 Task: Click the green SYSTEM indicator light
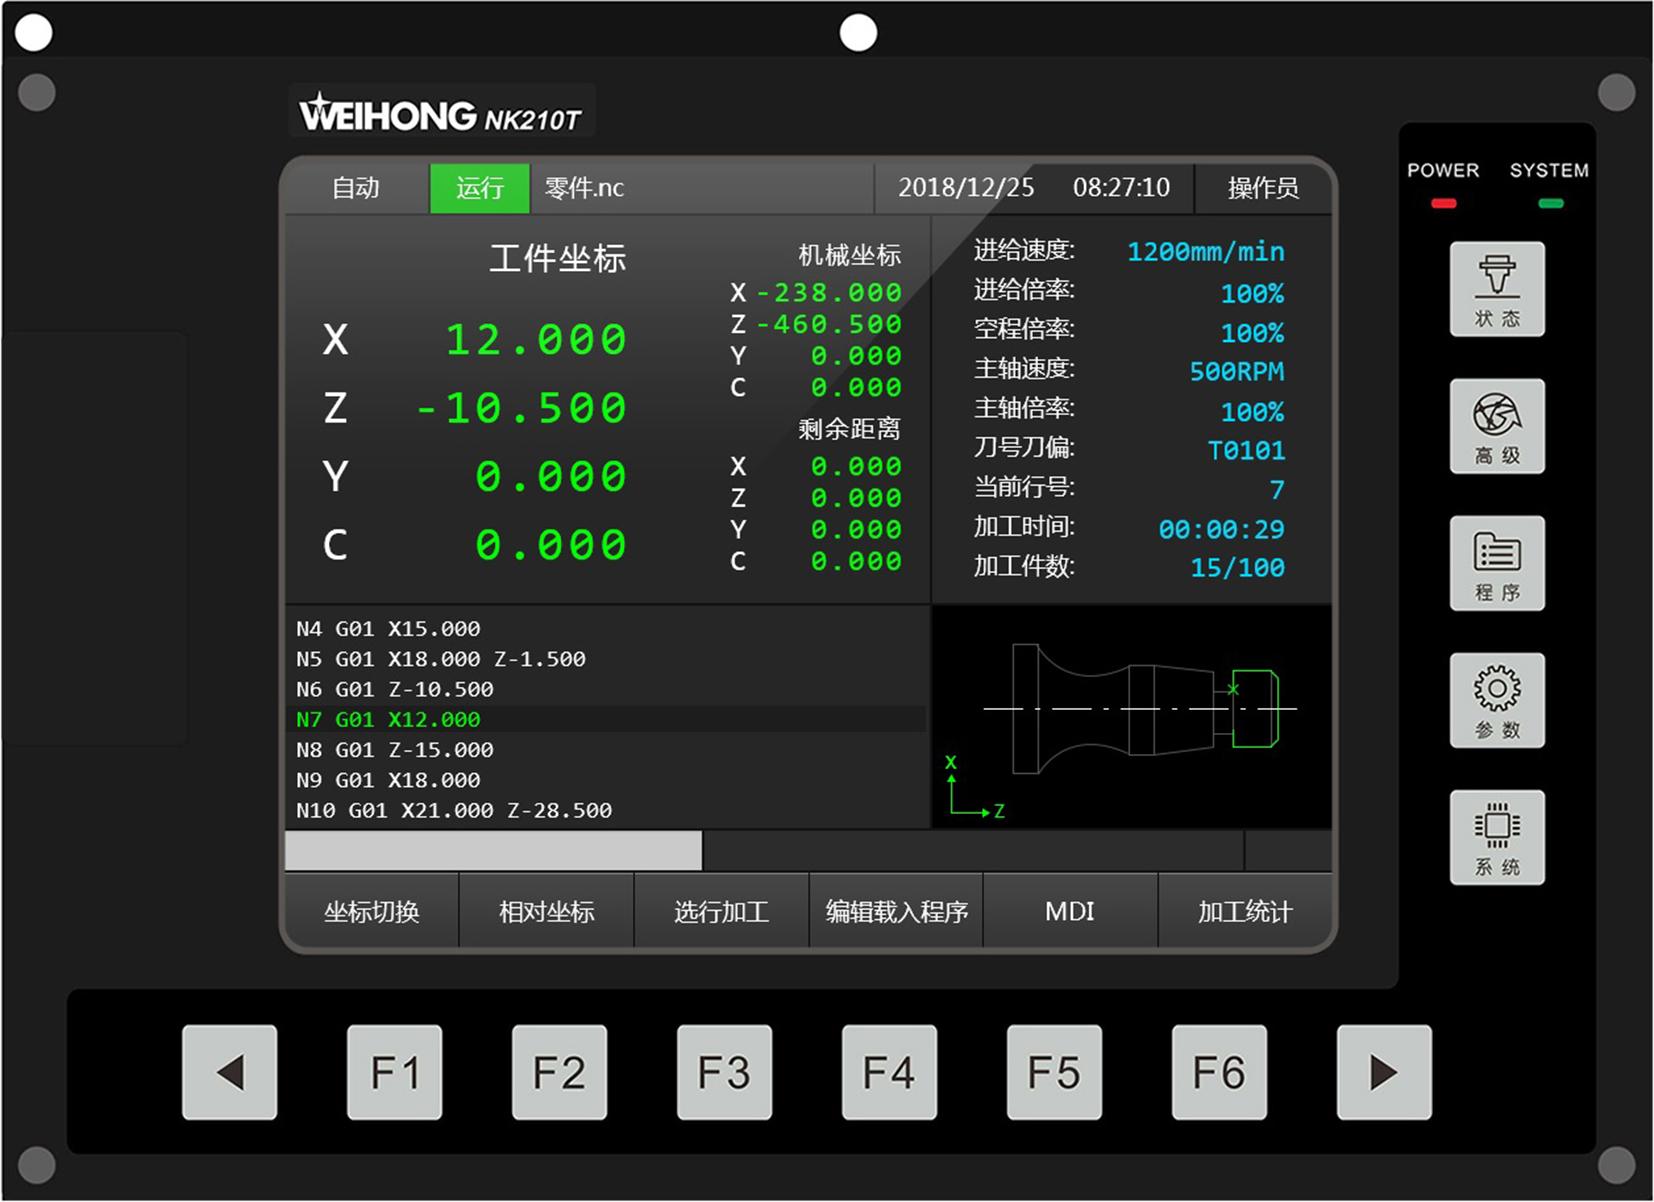[x=1550, y=203]
